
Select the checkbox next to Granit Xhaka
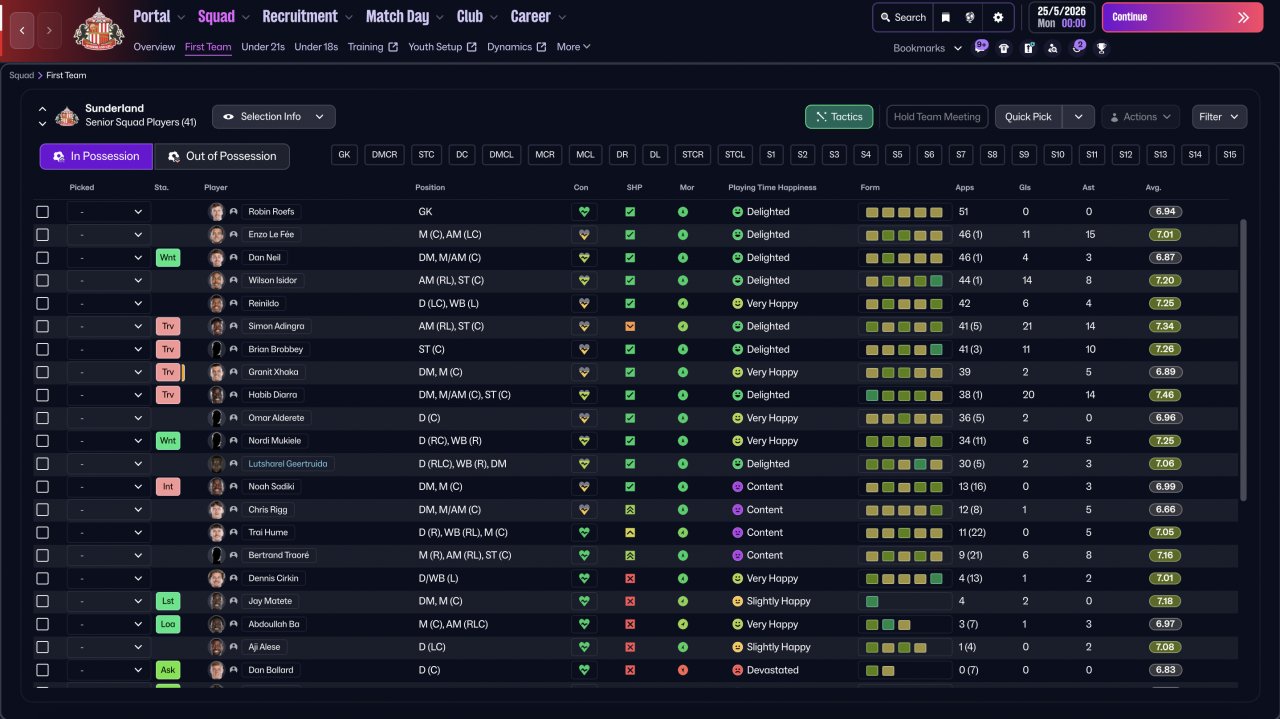click(x=42, y=372)
